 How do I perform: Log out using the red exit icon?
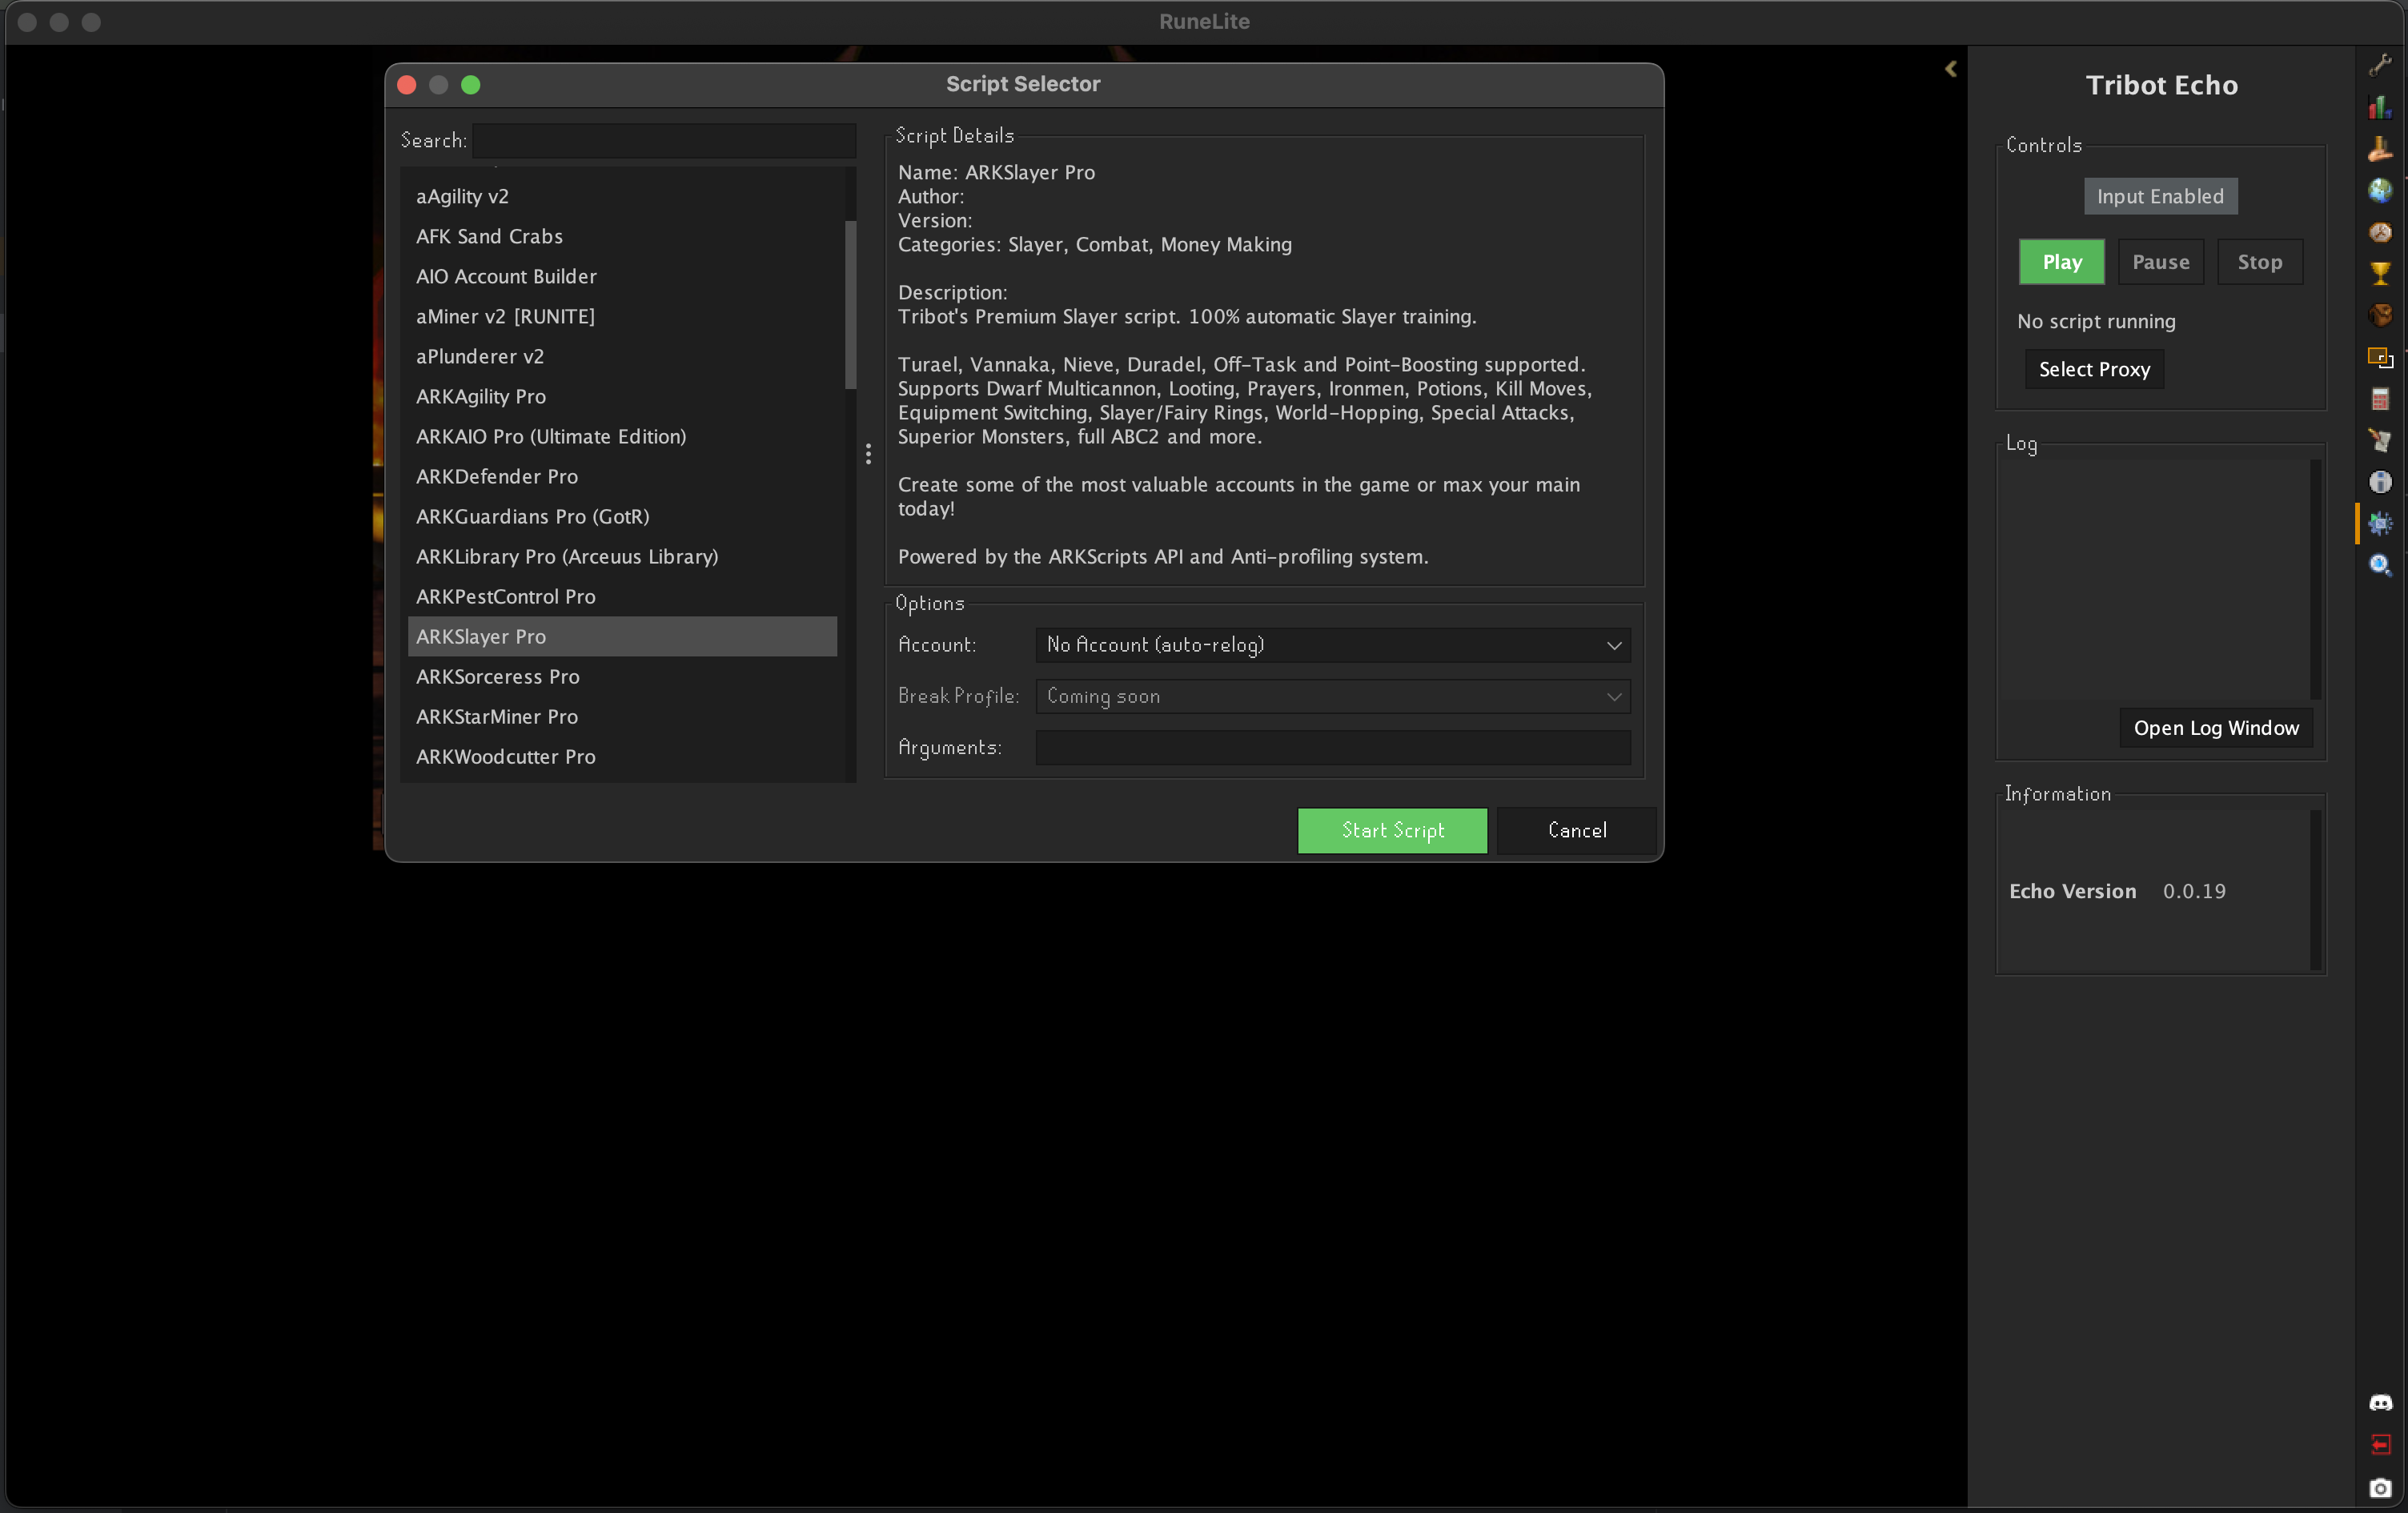point(2381,1445)
